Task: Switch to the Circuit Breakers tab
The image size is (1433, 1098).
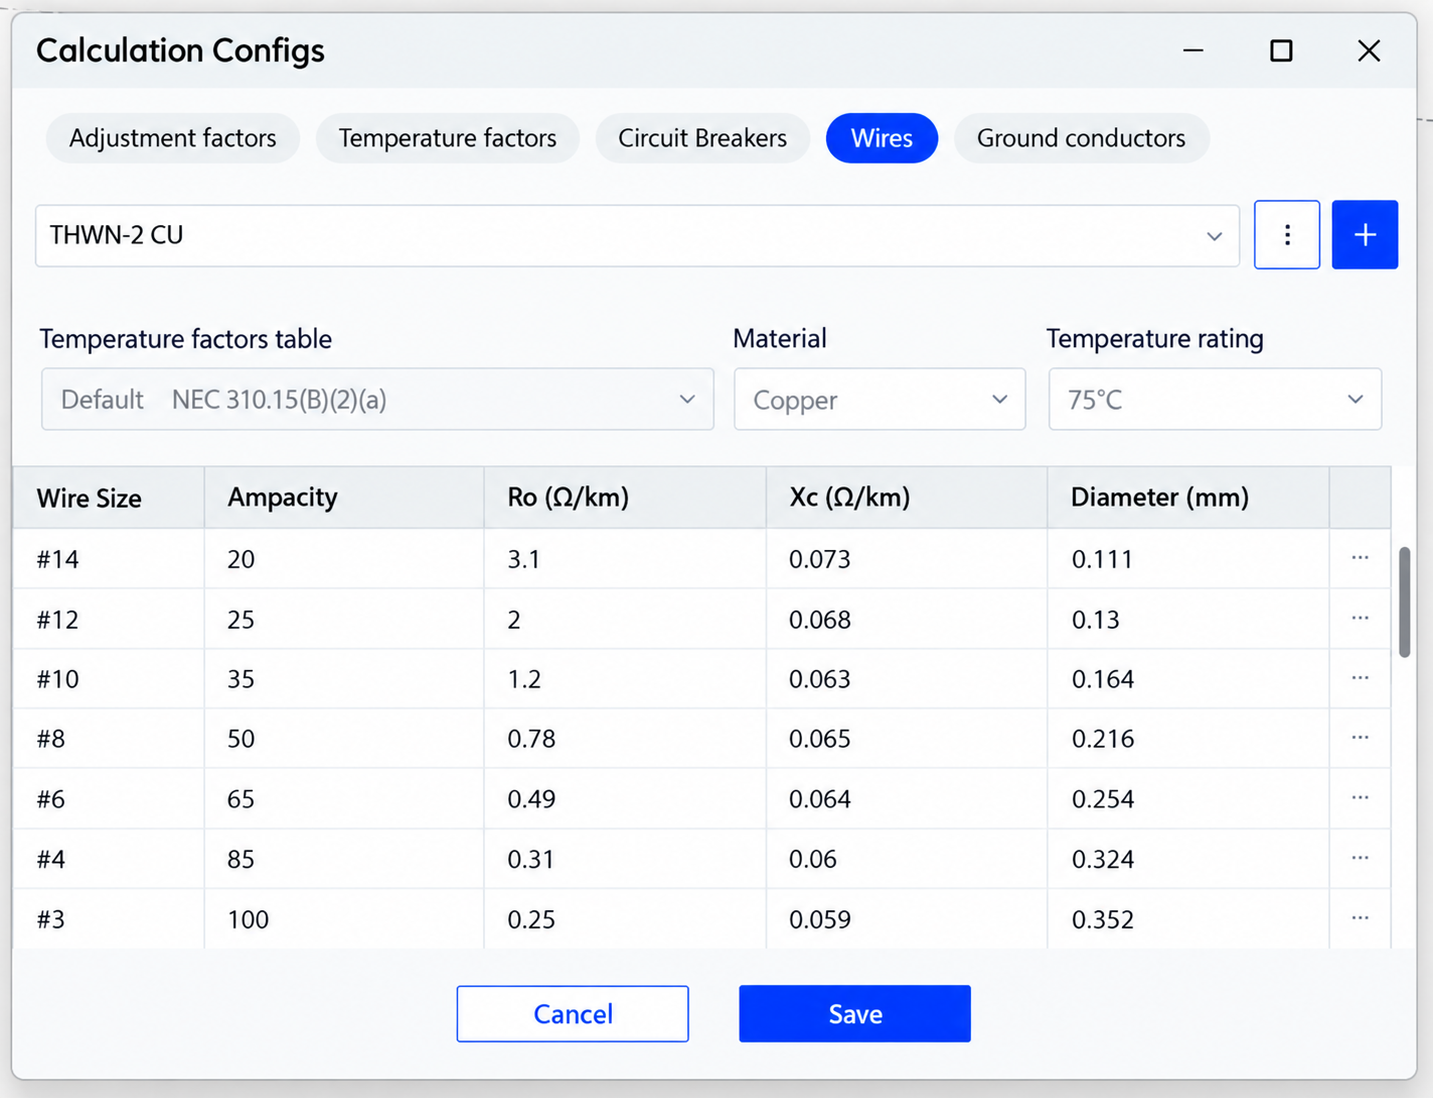Action: pos(702,138)
